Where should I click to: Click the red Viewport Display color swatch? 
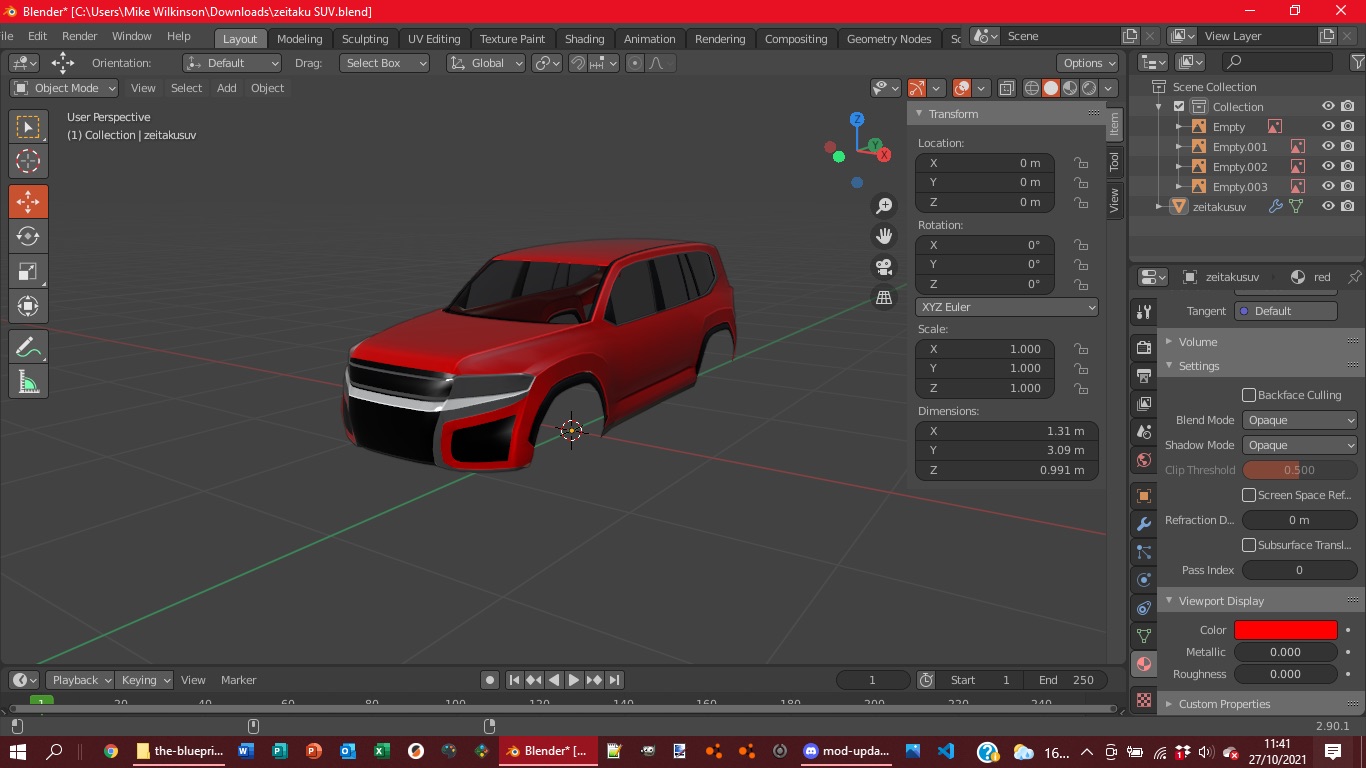pyautogui.click(x=1285, y=630)
